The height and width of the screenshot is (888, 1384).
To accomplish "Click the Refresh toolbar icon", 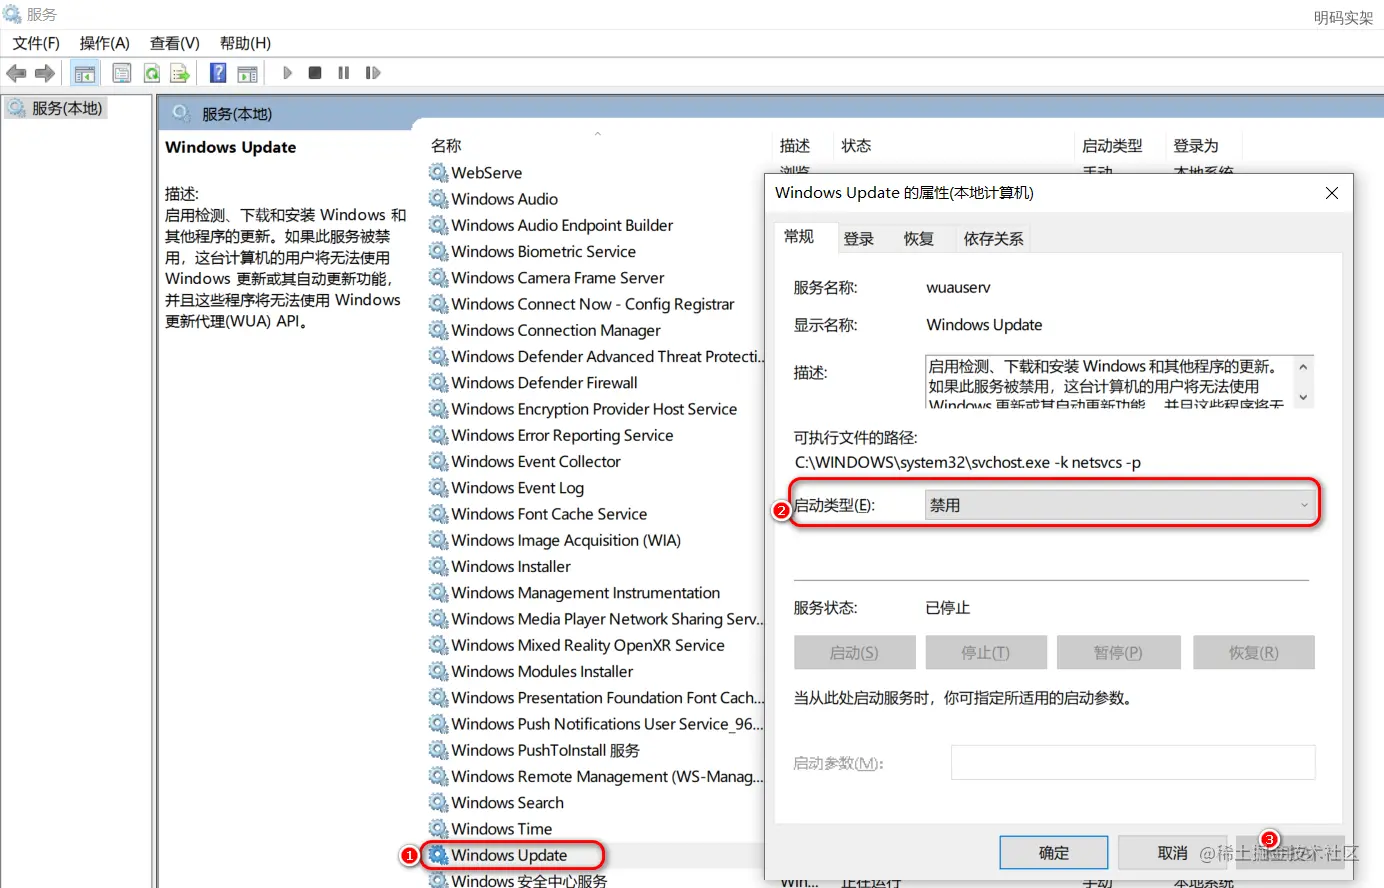I will 151,73.
